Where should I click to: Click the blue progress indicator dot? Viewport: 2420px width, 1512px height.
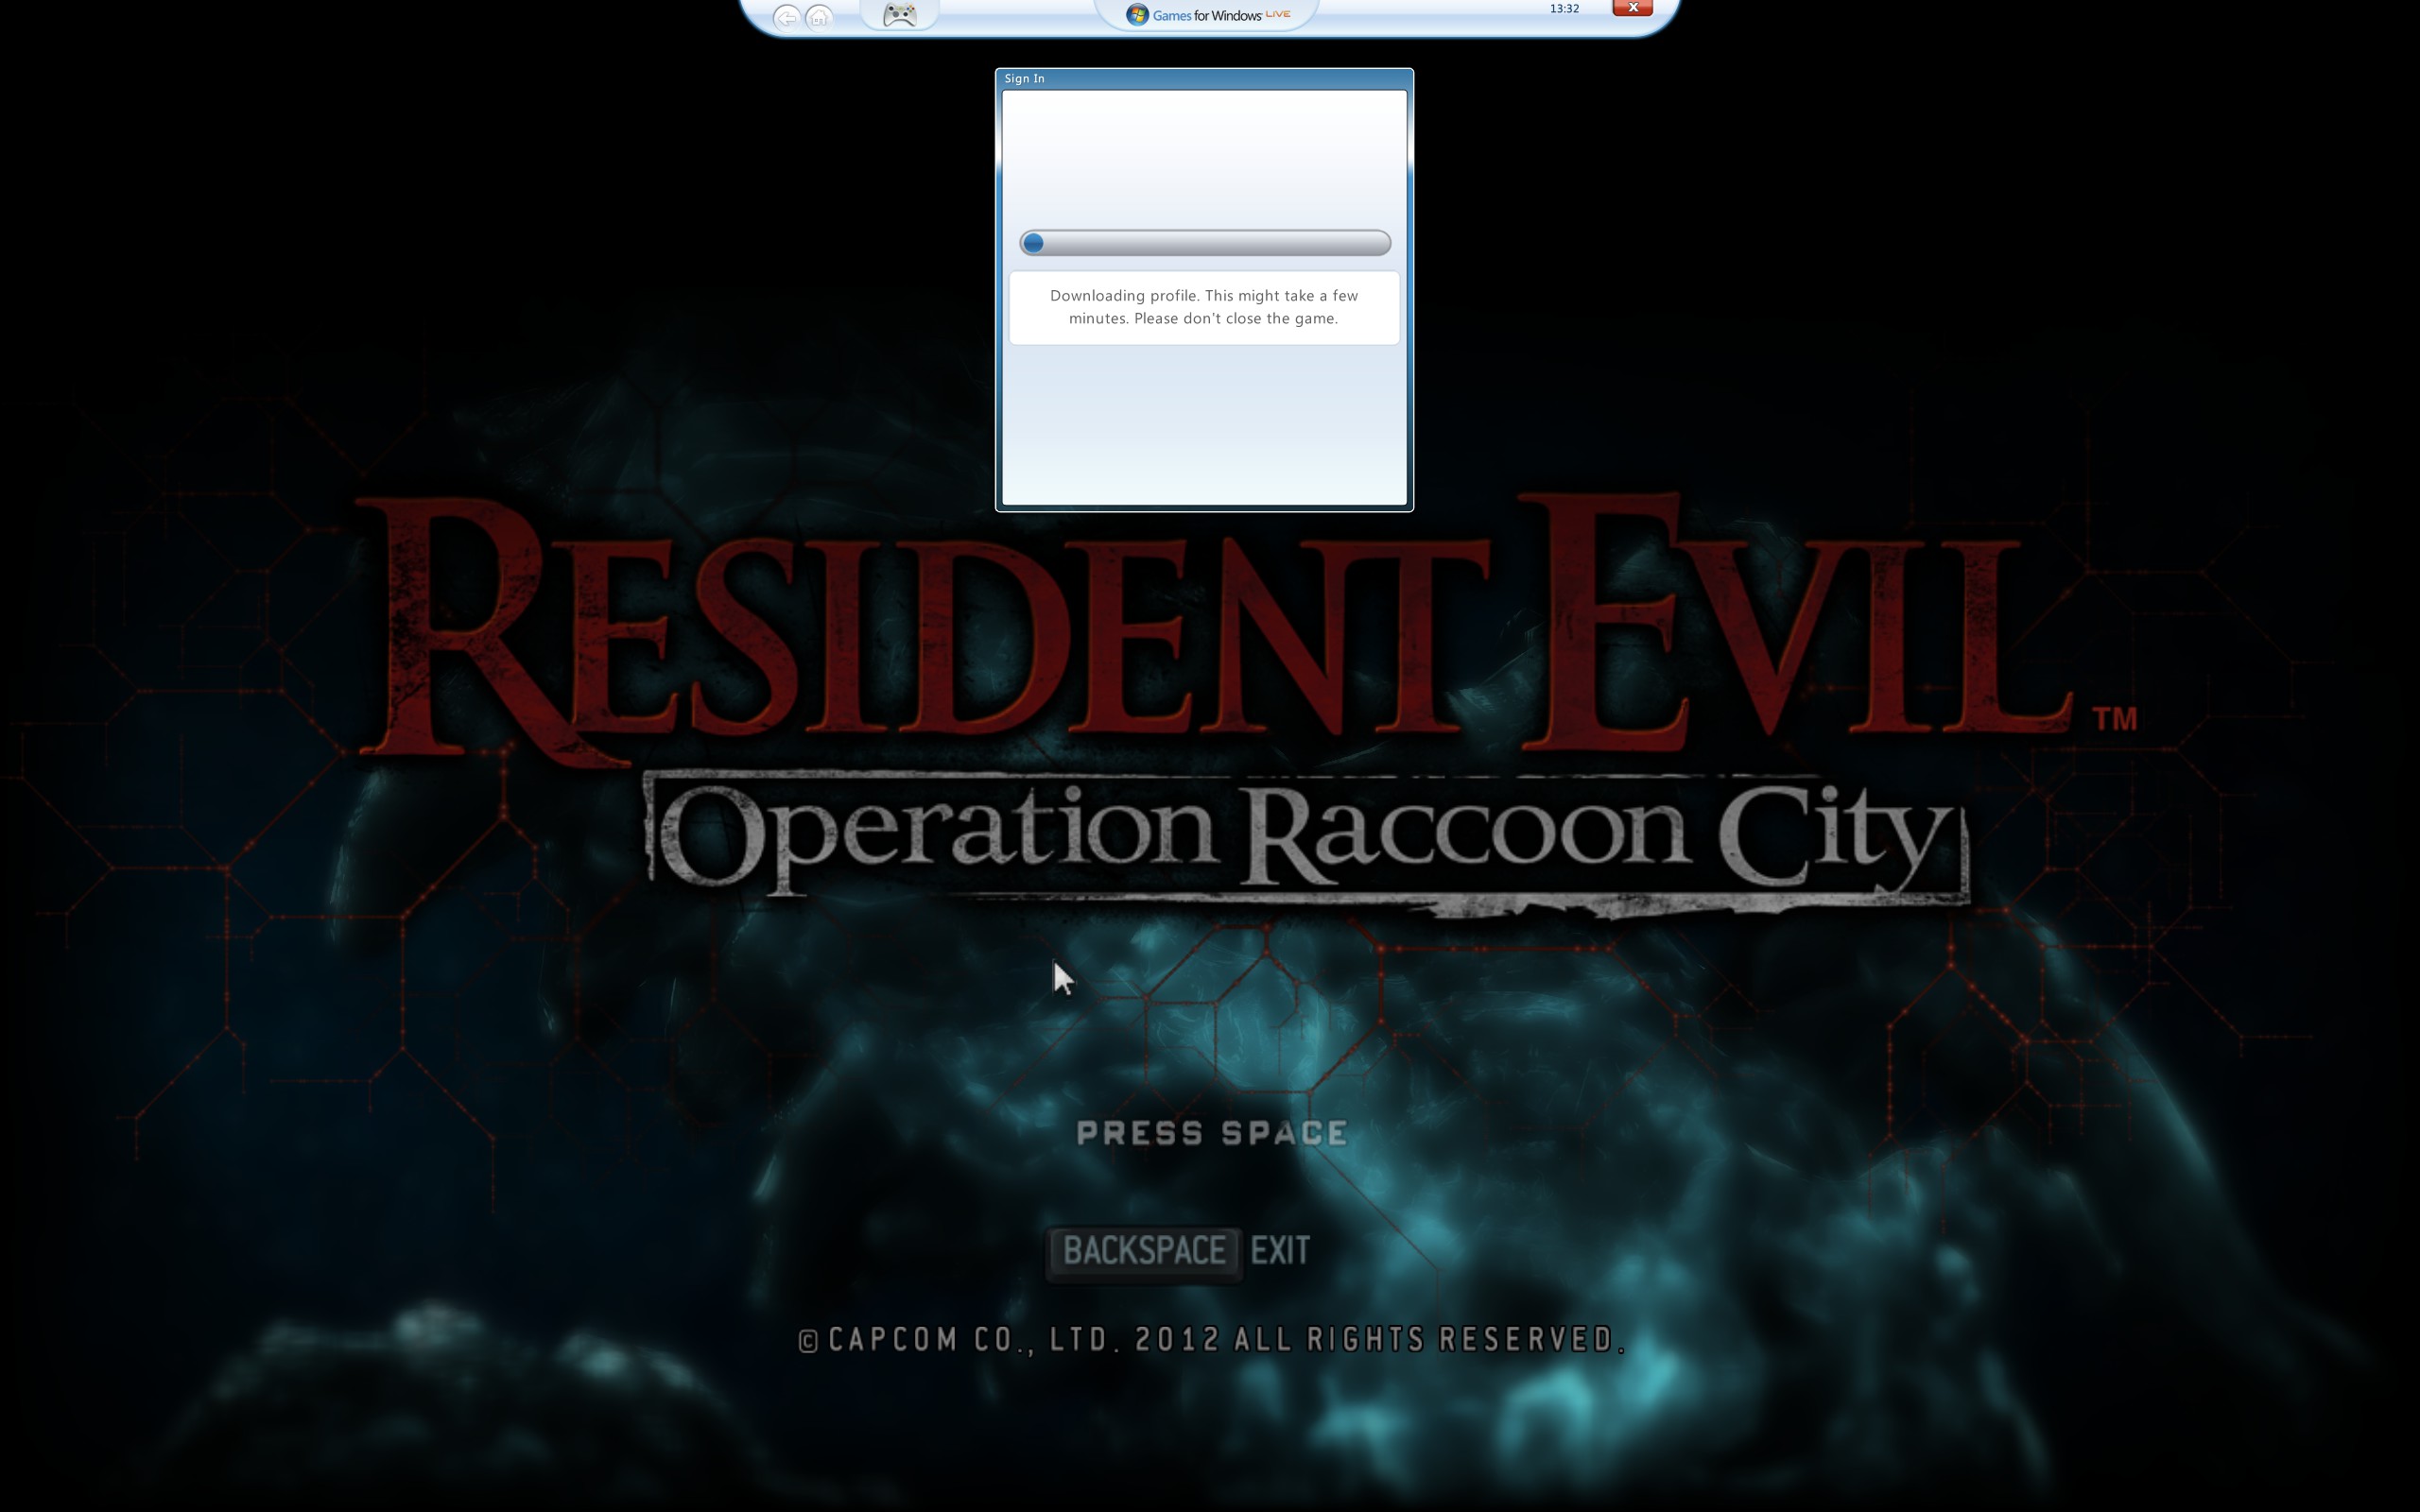coord(1034,243)
